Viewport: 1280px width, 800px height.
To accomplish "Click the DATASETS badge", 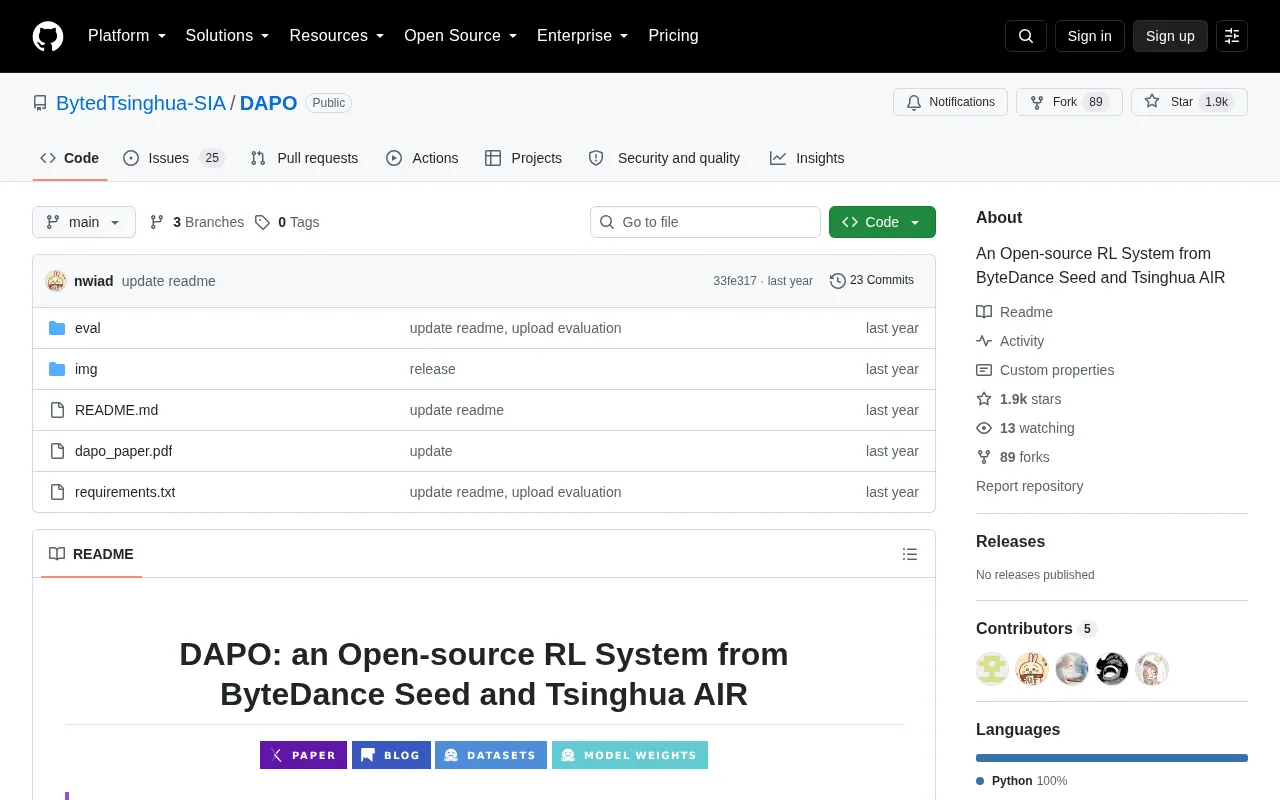I will tap(491, 755).
